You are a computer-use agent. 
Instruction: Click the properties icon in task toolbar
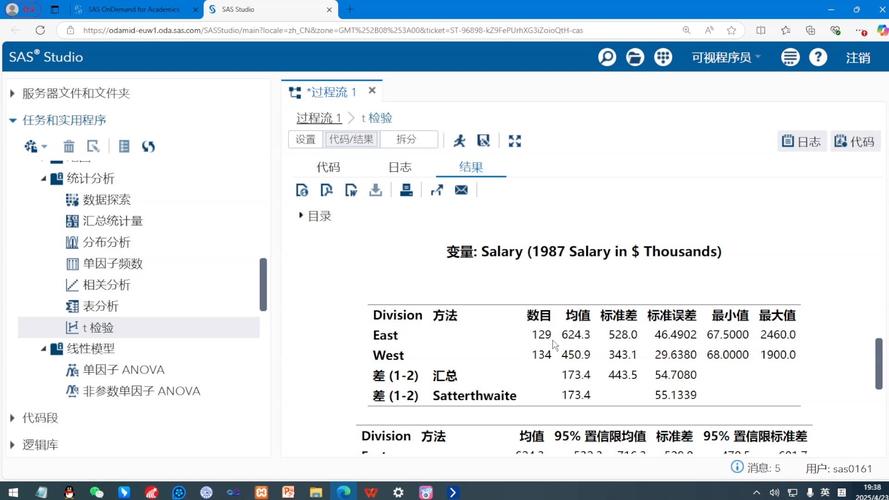93,146
